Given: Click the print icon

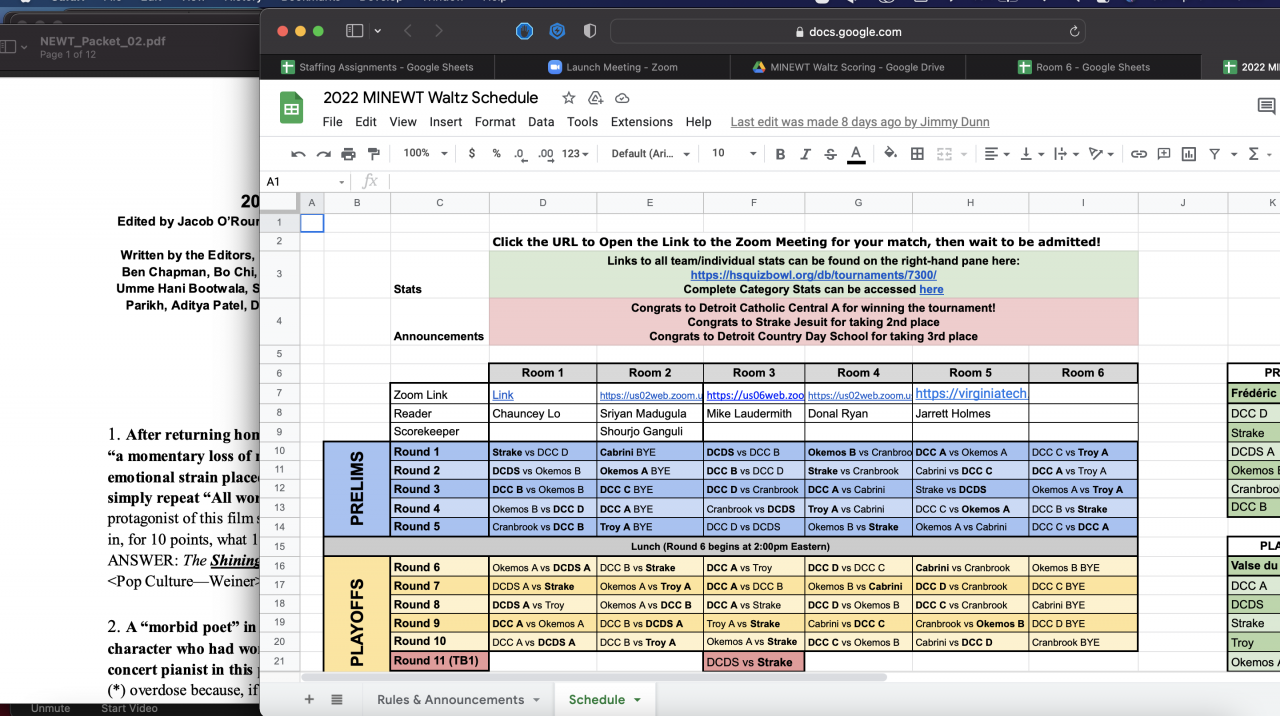Looking at the screenshot, I should click(348, 154).
